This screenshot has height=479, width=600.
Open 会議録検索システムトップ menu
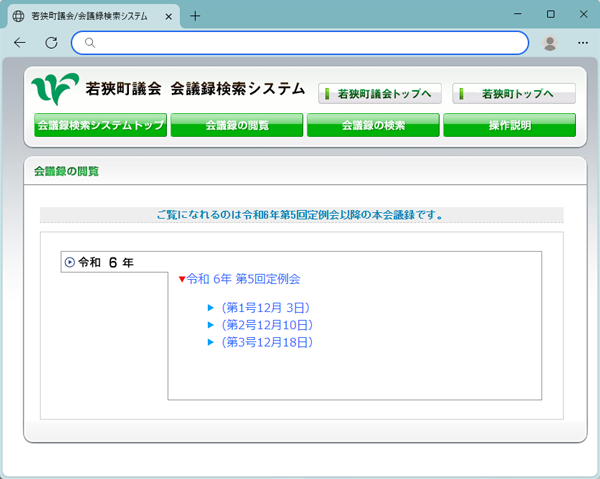(101, 125)
